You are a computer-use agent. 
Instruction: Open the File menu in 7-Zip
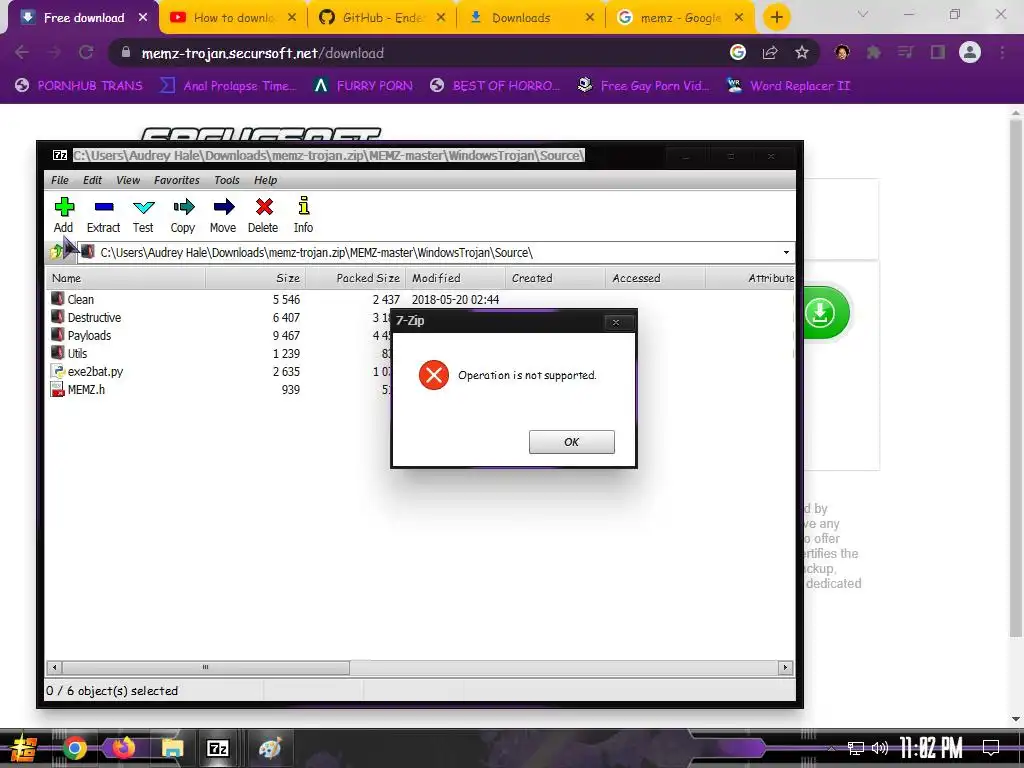pos(59,180)
